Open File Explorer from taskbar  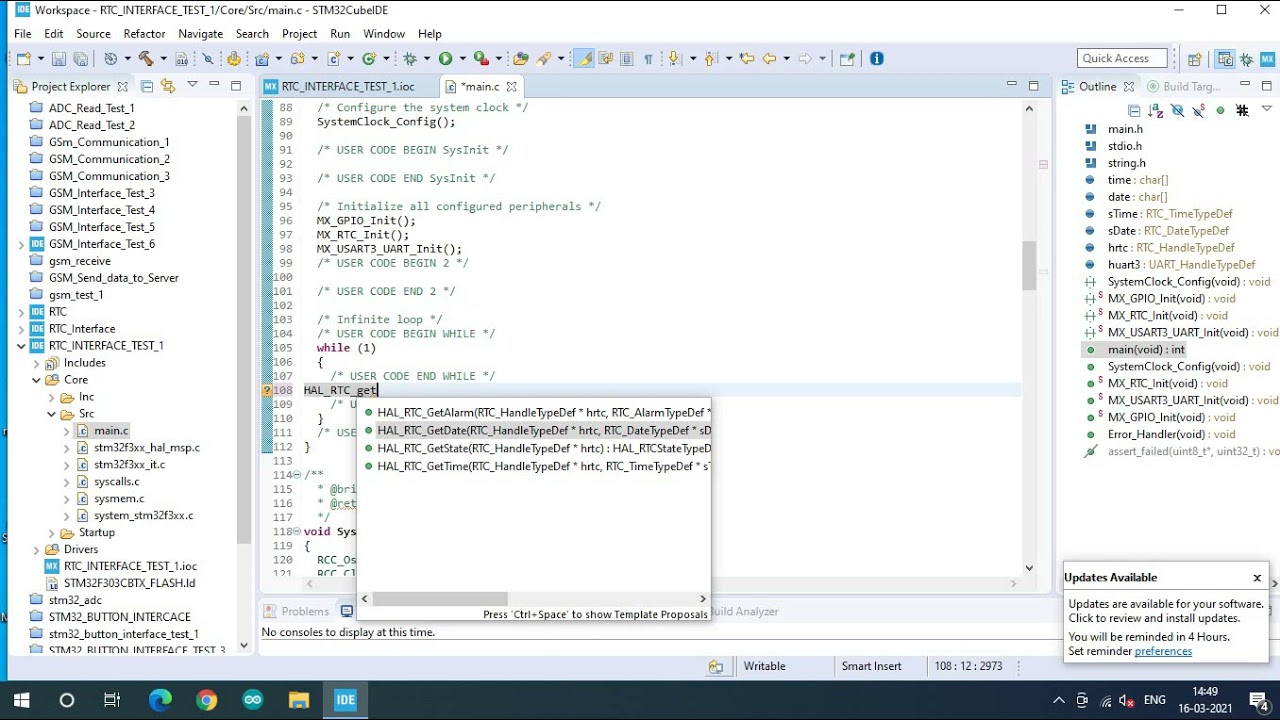click(x=298, y=700)
